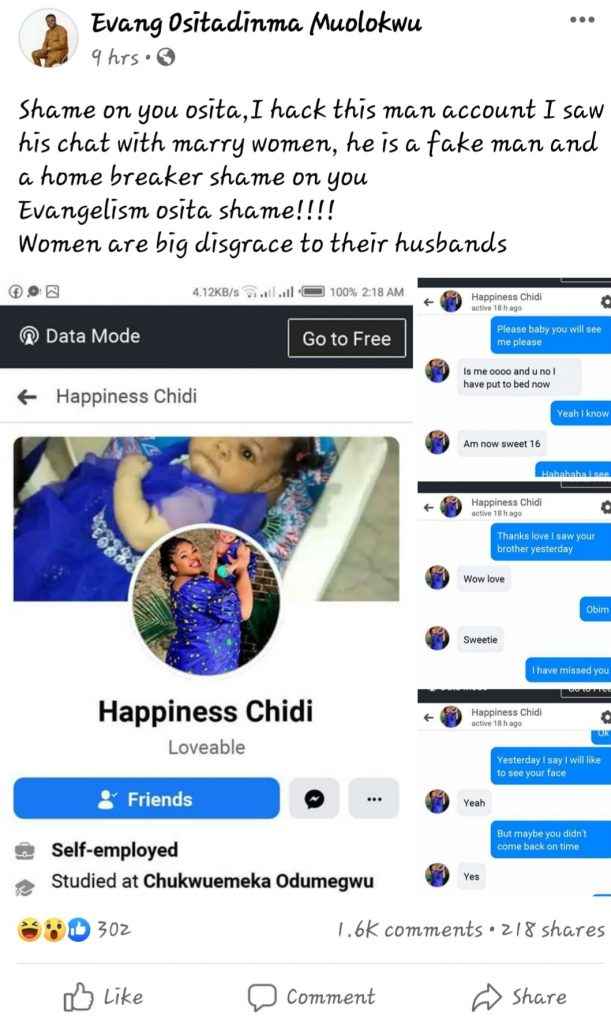The height and width of the screenshot is (1024, 611).
Task: Click the blue Friends button
Action: tap(146, 799)
